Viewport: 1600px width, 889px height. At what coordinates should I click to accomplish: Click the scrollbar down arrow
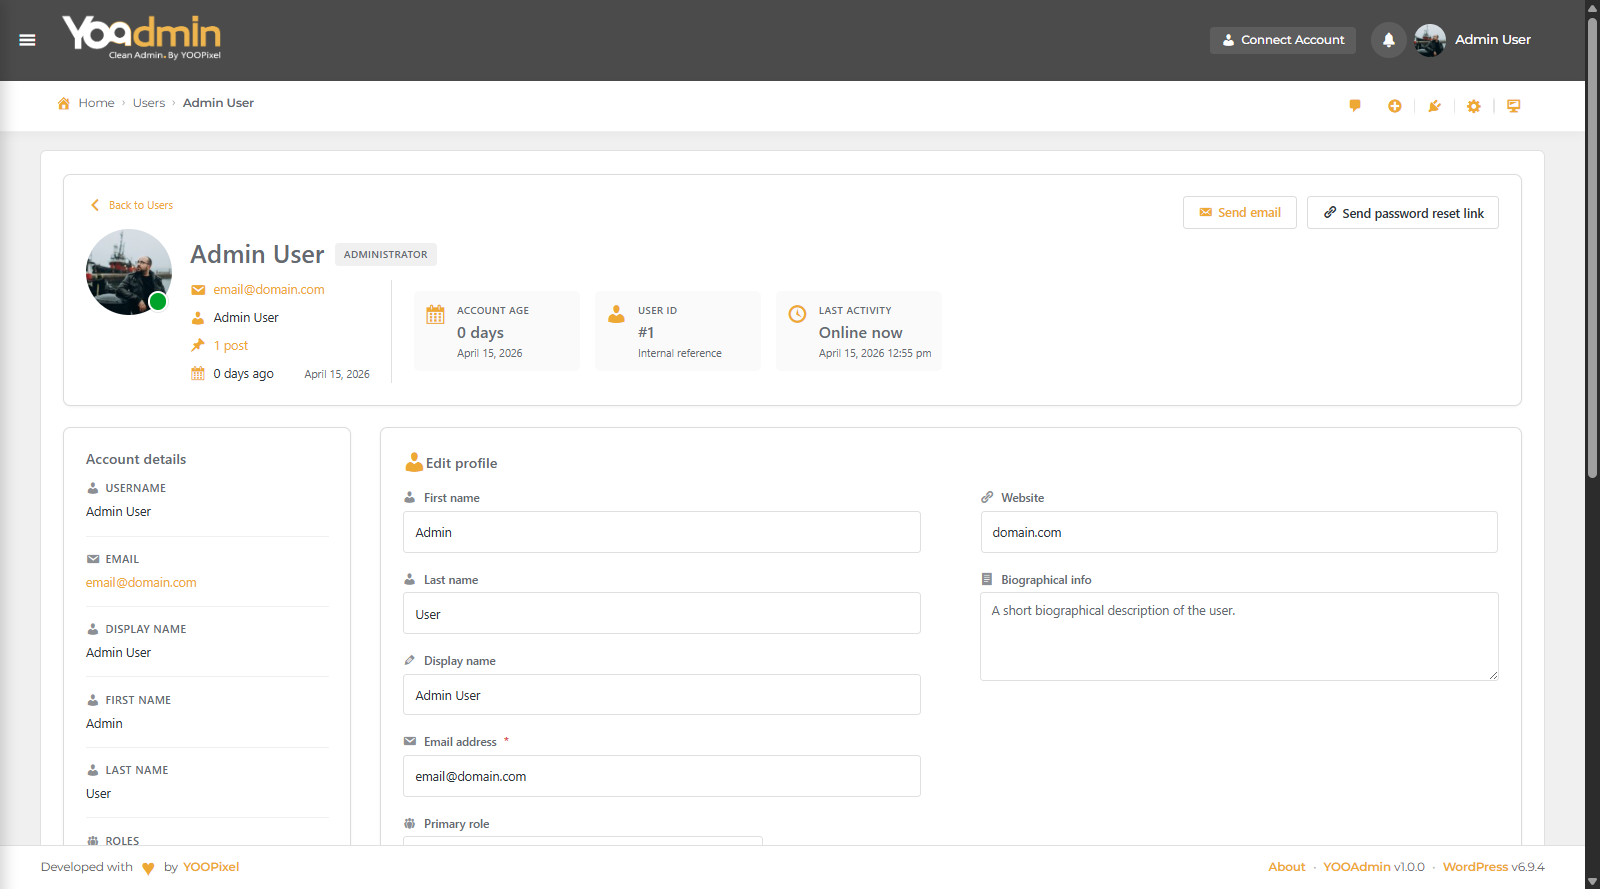1592,881
